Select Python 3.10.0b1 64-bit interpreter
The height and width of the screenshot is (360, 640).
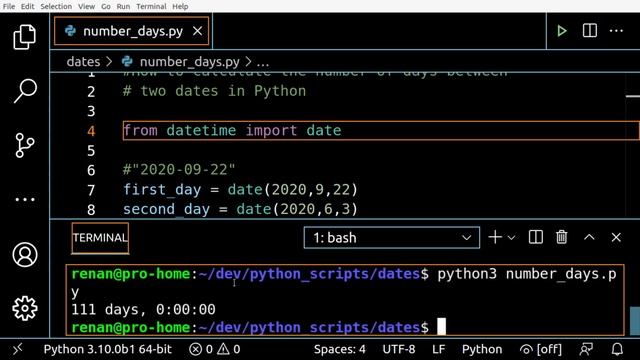[108, 349]
